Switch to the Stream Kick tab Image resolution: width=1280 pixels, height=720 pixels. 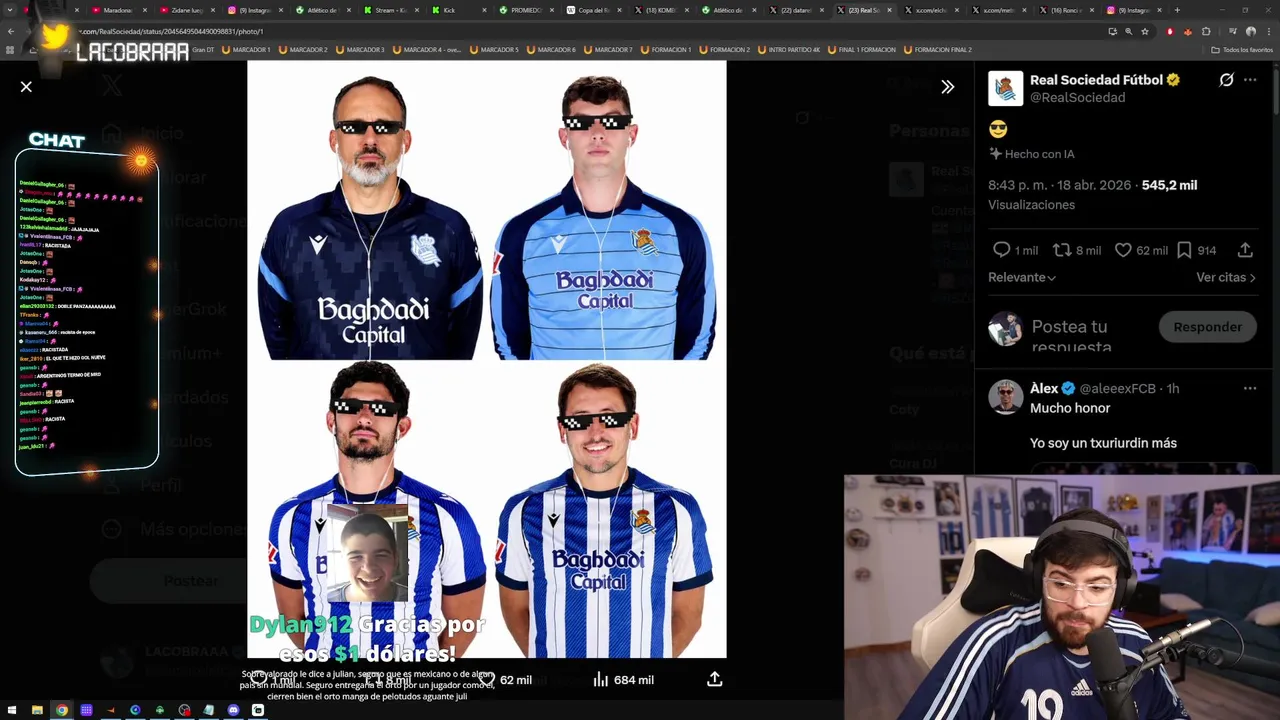click(390, 10)
